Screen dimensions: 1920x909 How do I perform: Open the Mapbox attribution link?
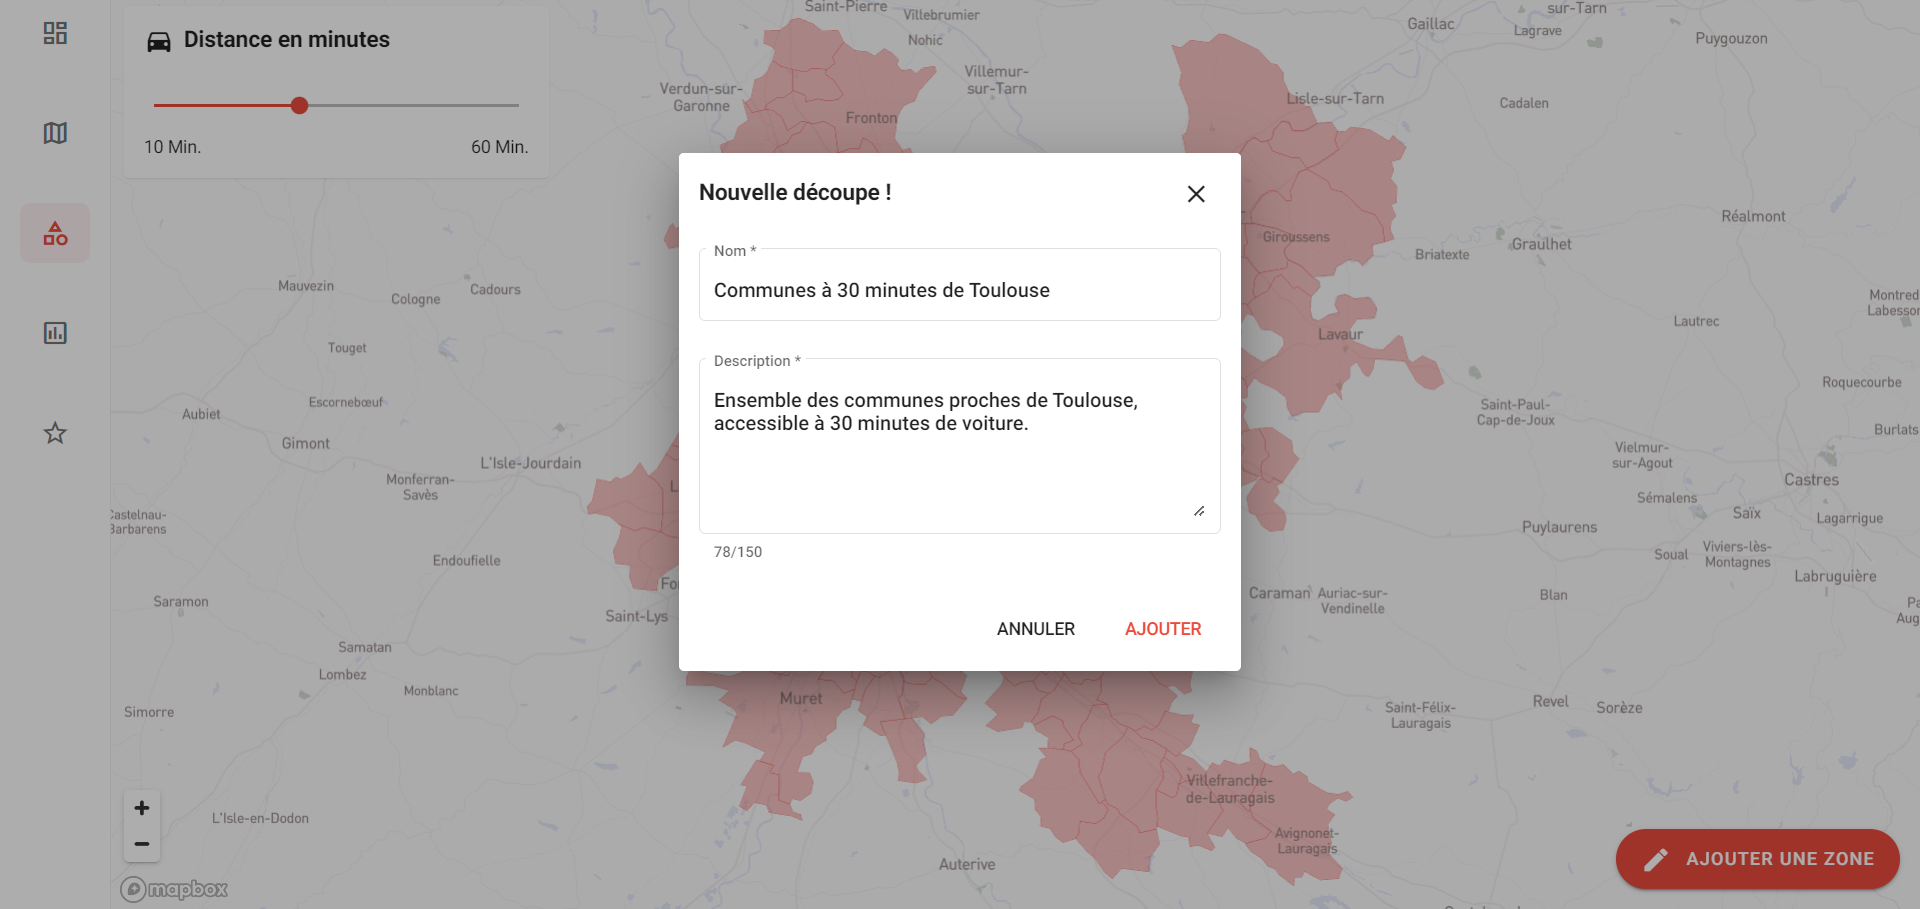[172, 888]
